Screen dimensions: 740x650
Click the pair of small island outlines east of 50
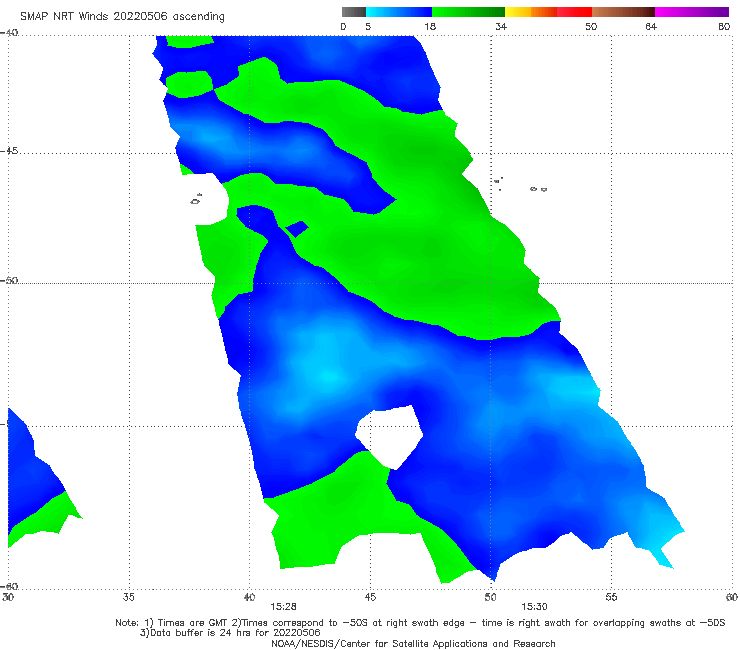click(538, 189)
